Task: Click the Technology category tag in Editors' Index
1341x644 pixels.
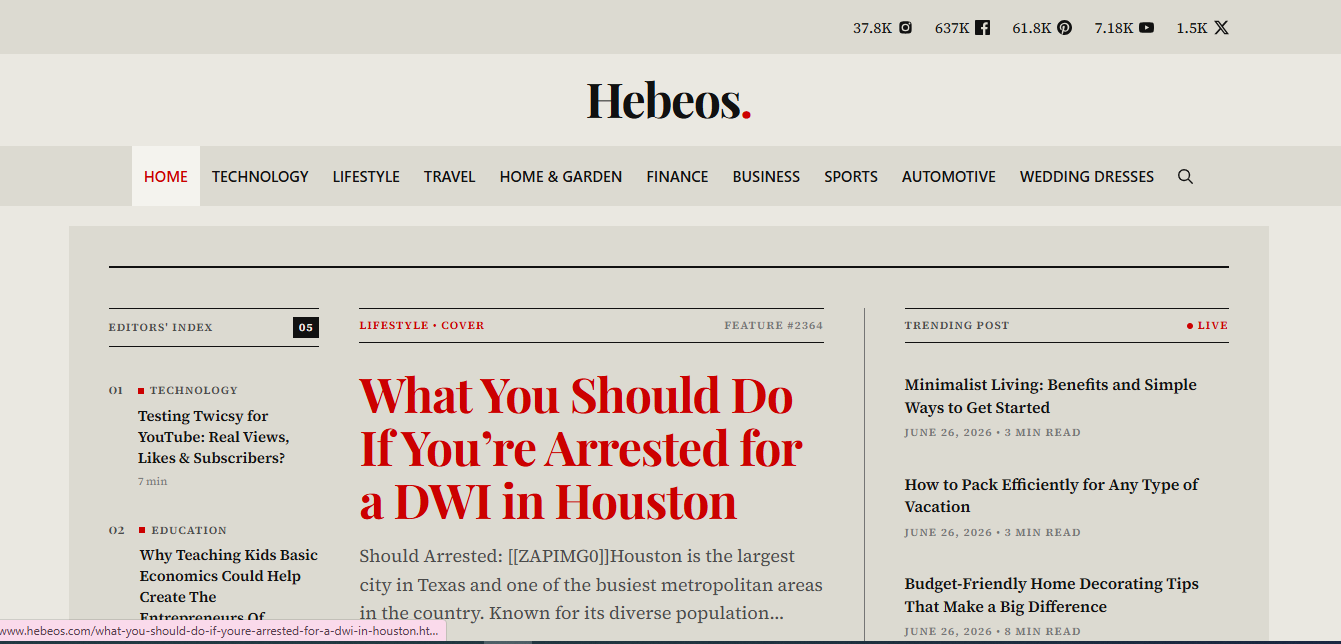Action: (x=194, y=391)
